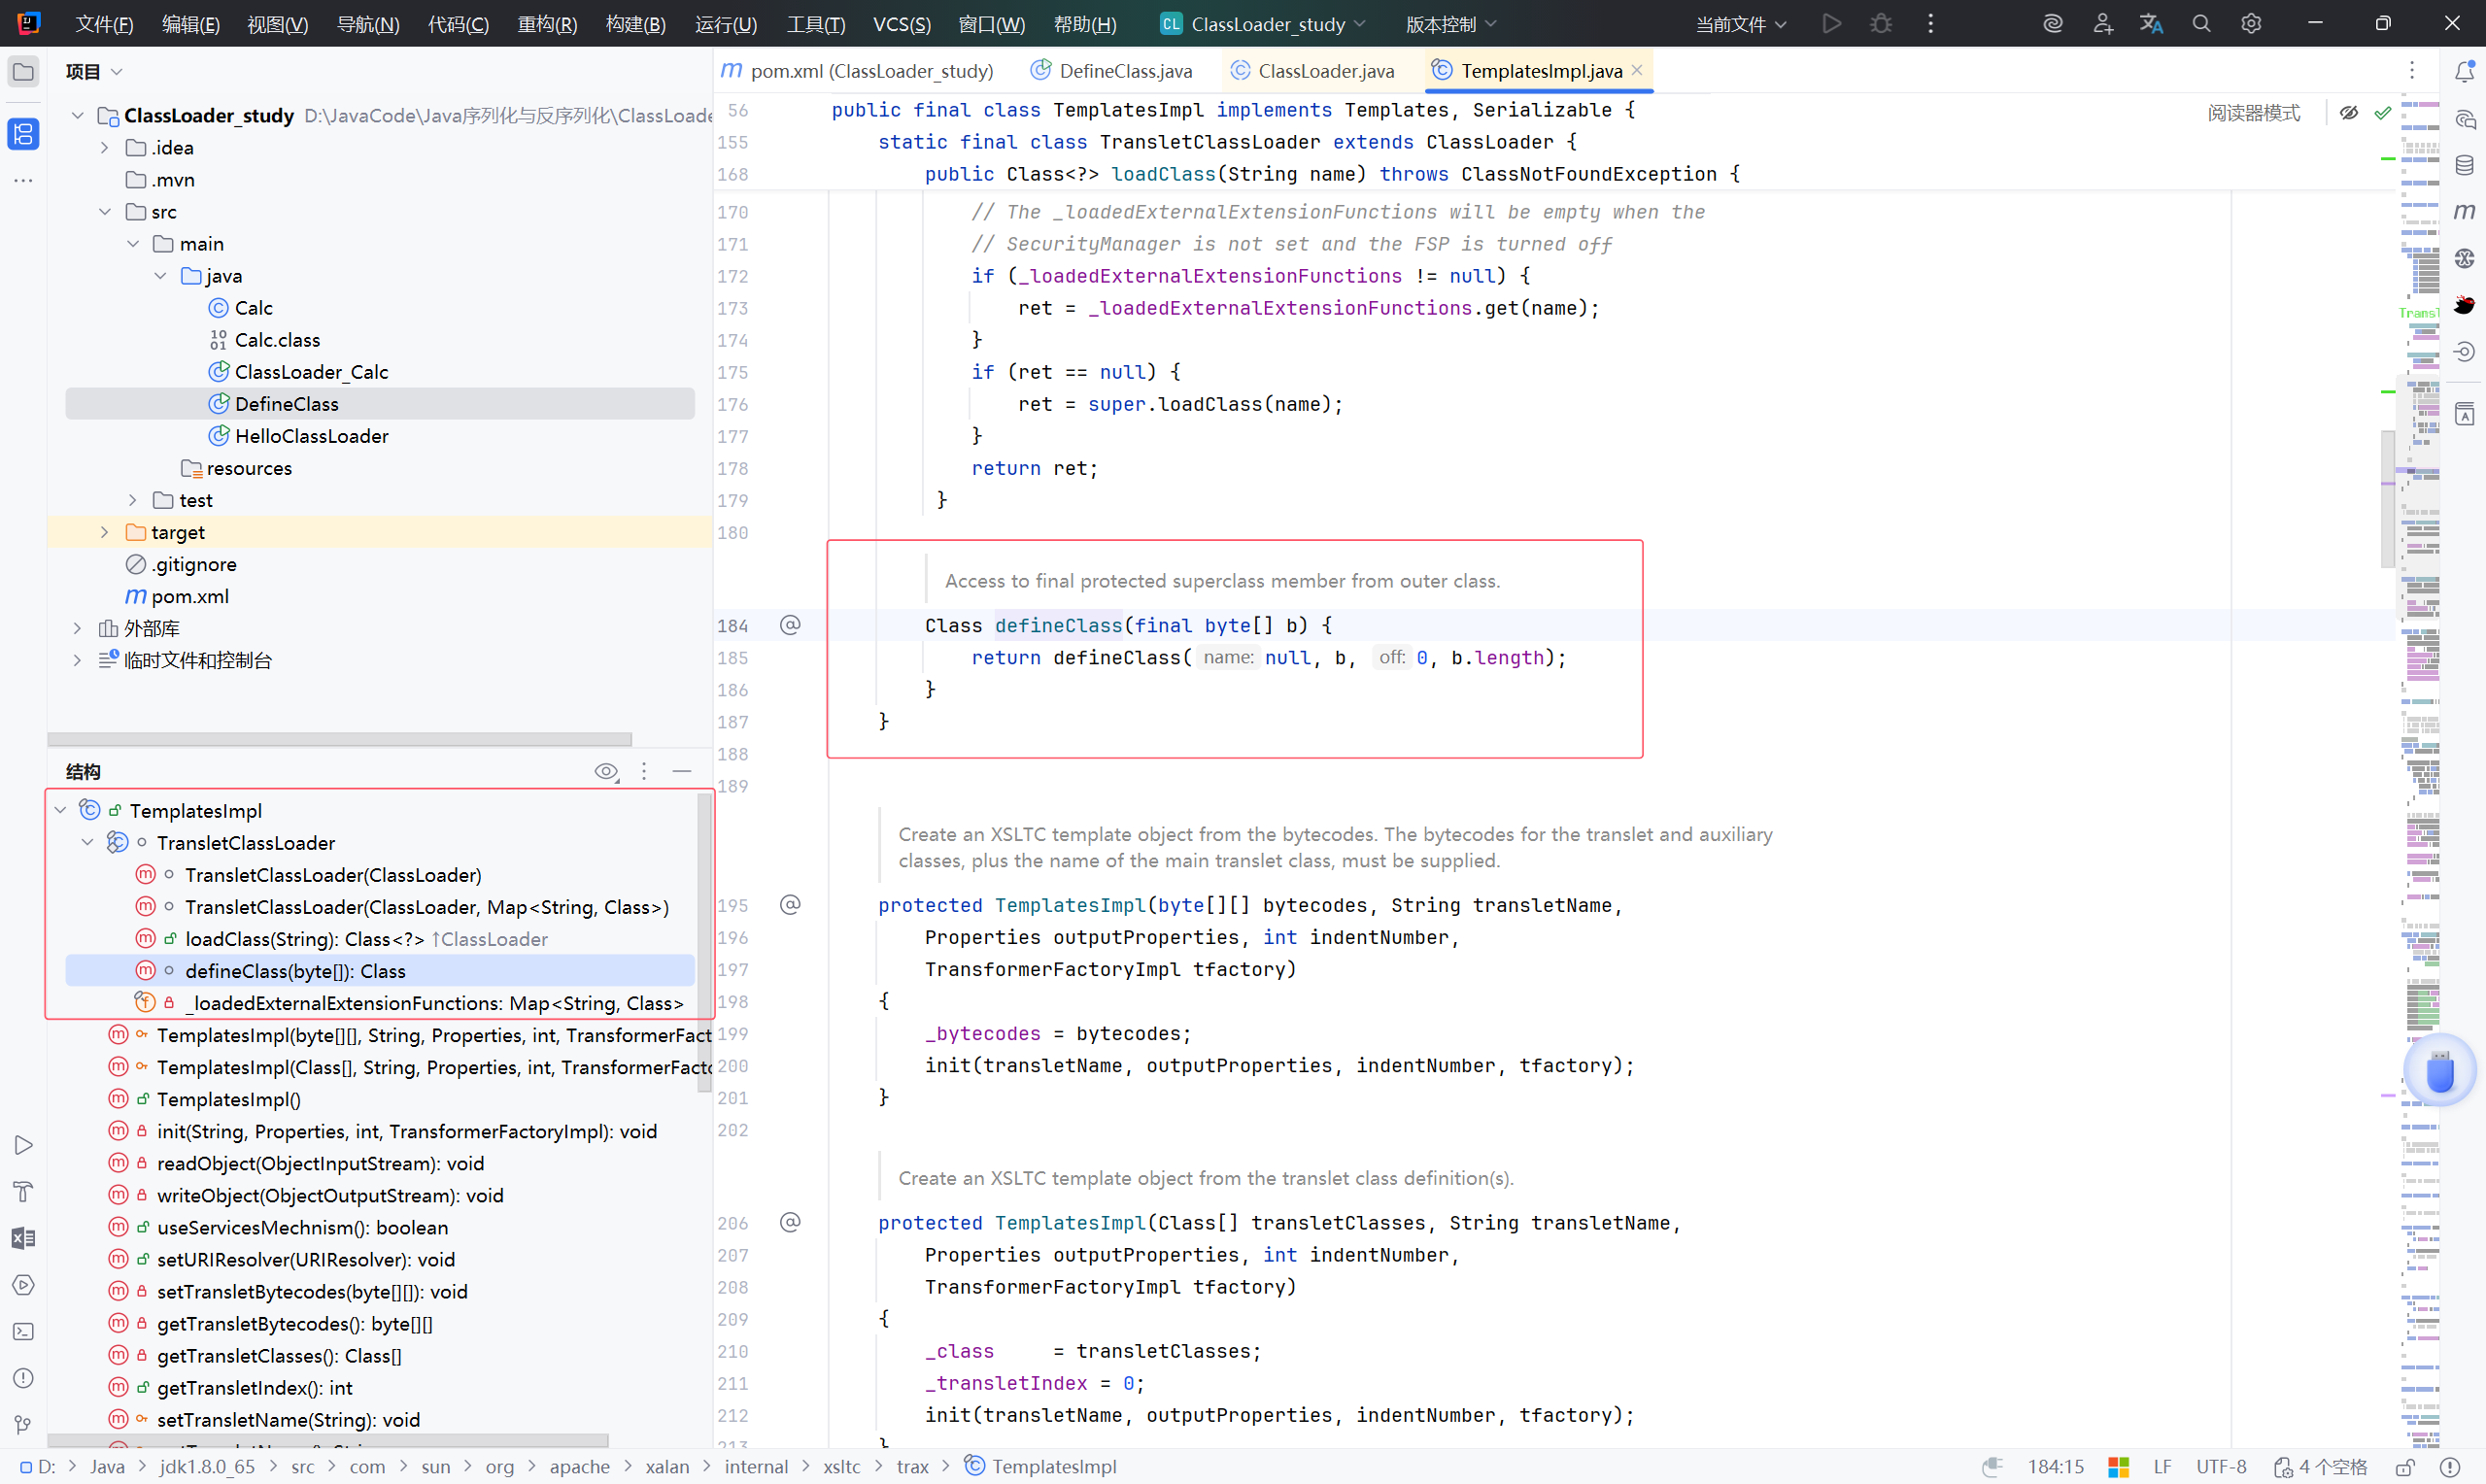This screenshot has width=2486, height=1484.
Task: Open the Terminal tool window icon
Action: tap(23, 1331)
